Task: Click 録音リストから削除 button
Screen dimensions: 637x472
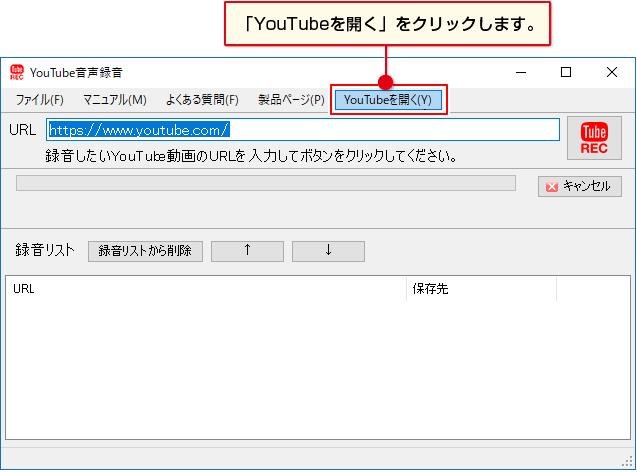Action: 145,251
